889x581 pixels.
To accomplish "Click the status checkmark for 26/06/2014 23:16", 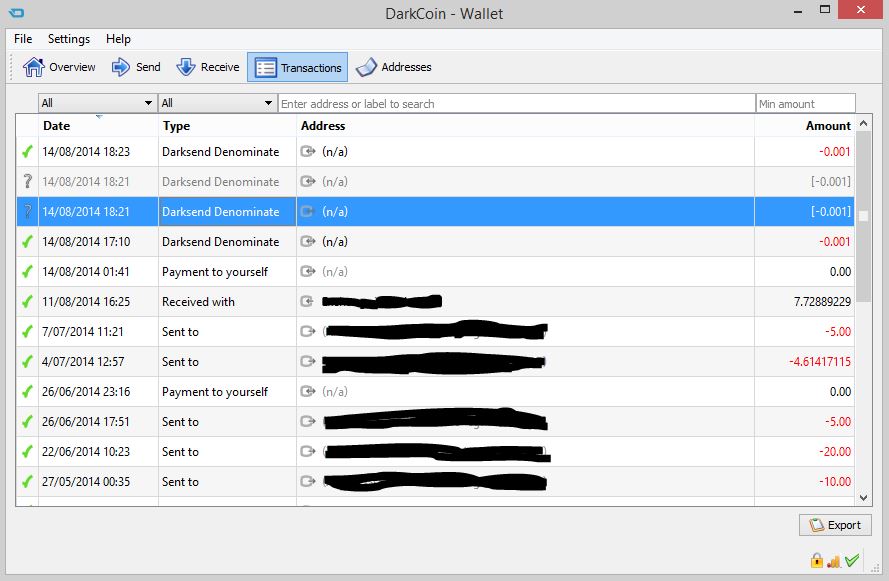I will pos(27,392).
